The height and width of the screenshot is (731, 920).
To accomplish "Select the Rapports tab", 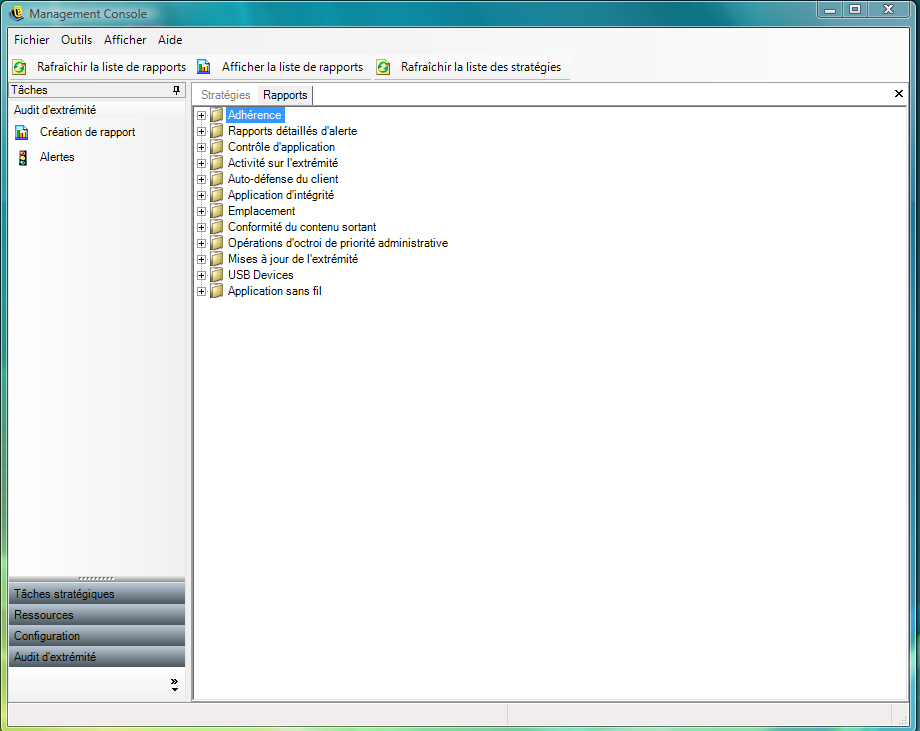I will tap(285, 95).
